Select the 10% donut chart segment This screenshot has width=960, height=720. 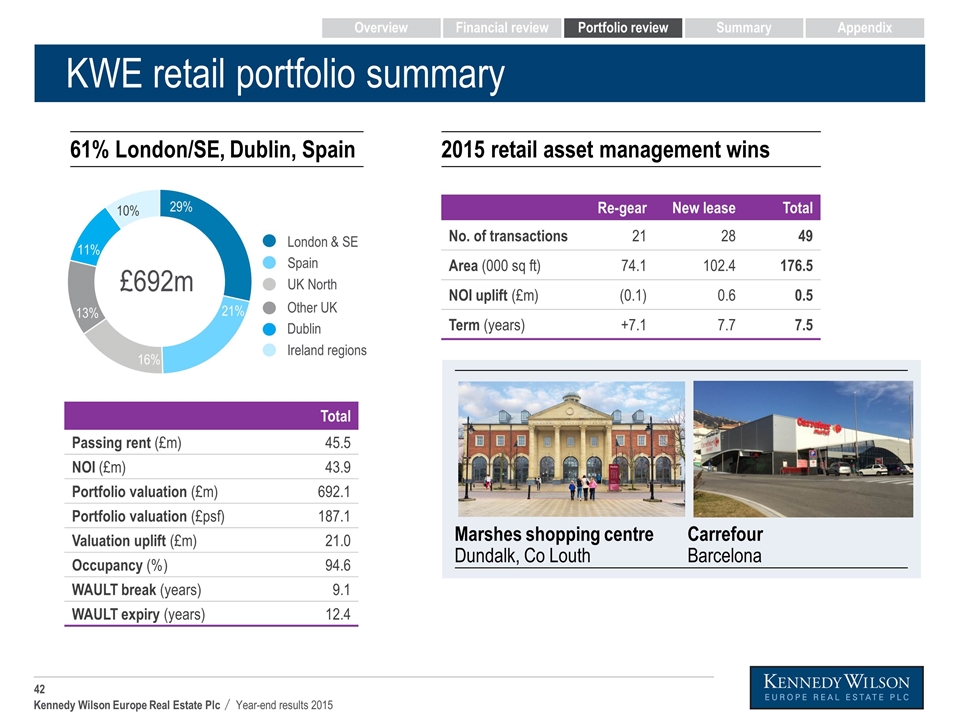[x=135, y=207]
